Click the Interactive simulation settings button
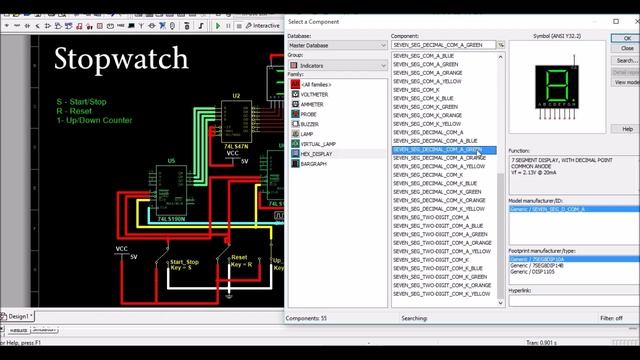 point(262,26)
